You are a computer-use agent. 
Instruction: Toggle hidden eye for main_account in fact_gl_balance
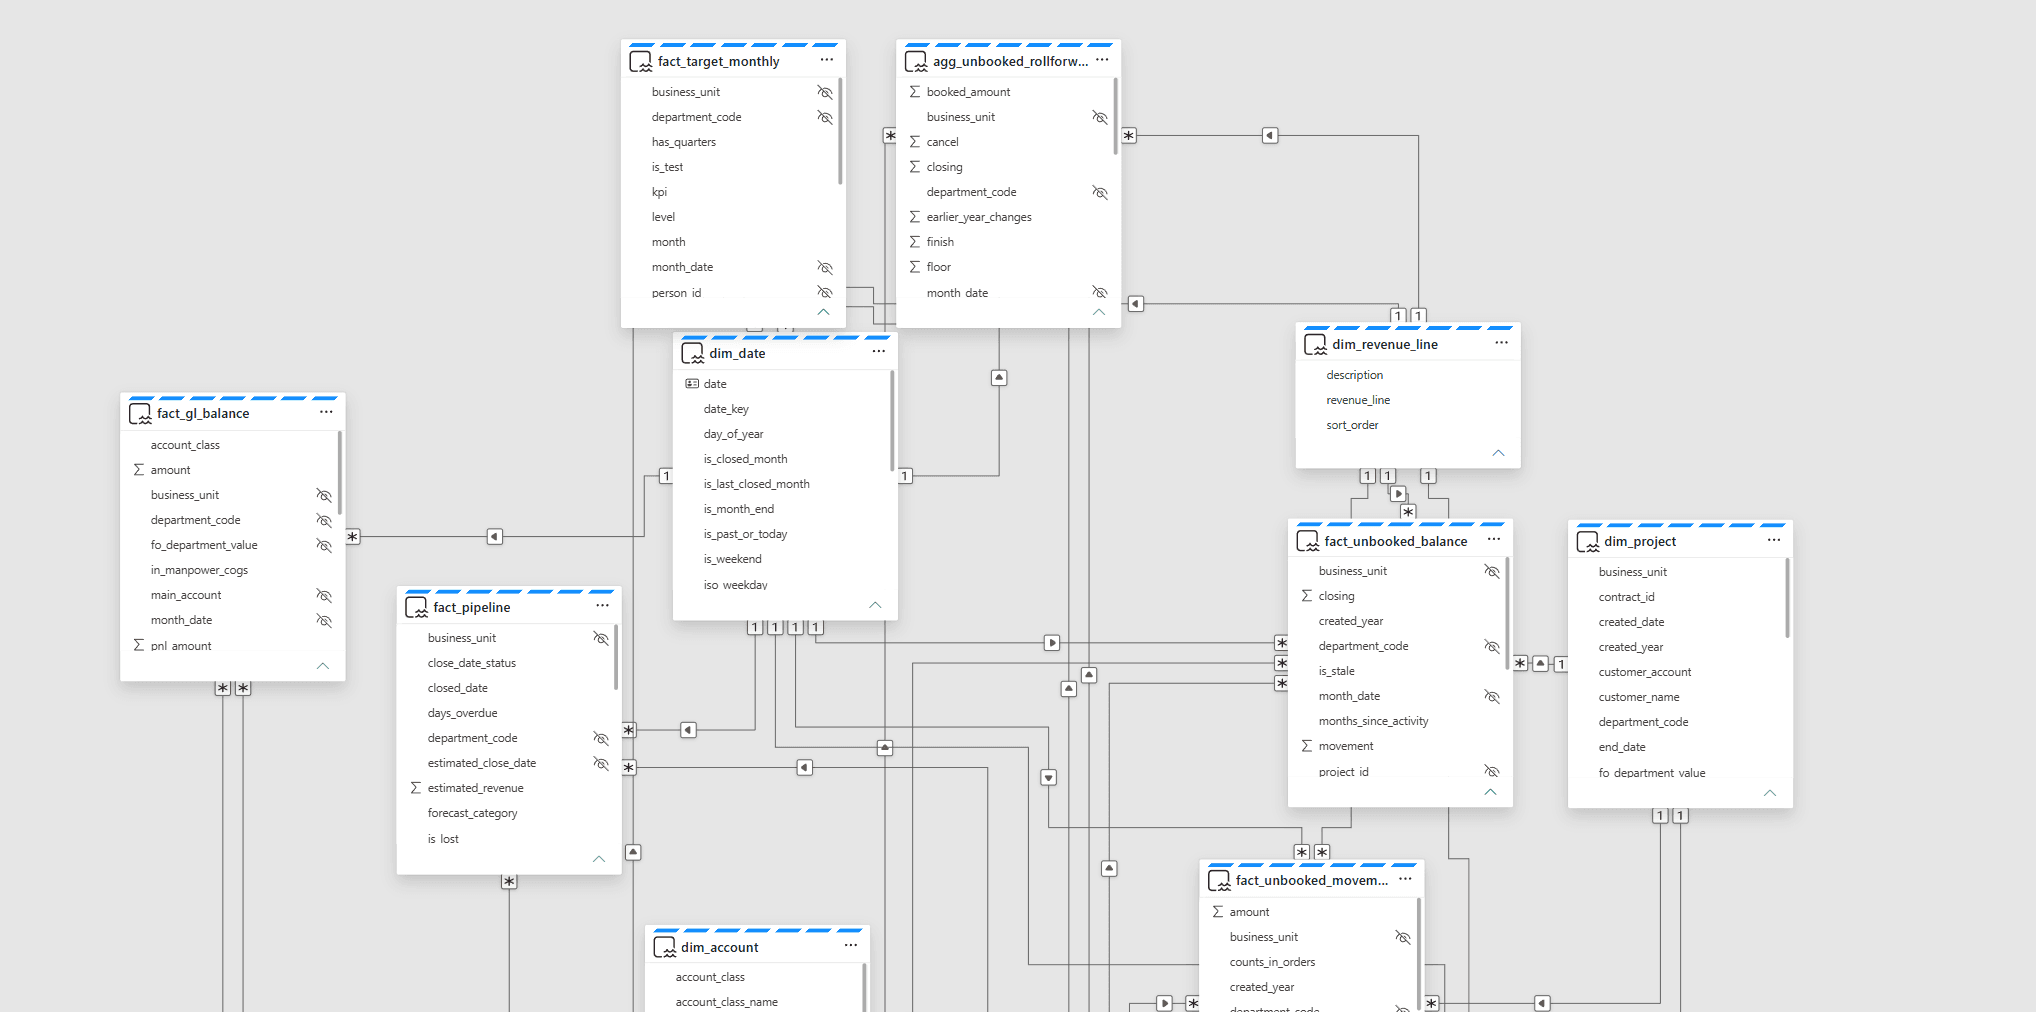coord(324,595)
